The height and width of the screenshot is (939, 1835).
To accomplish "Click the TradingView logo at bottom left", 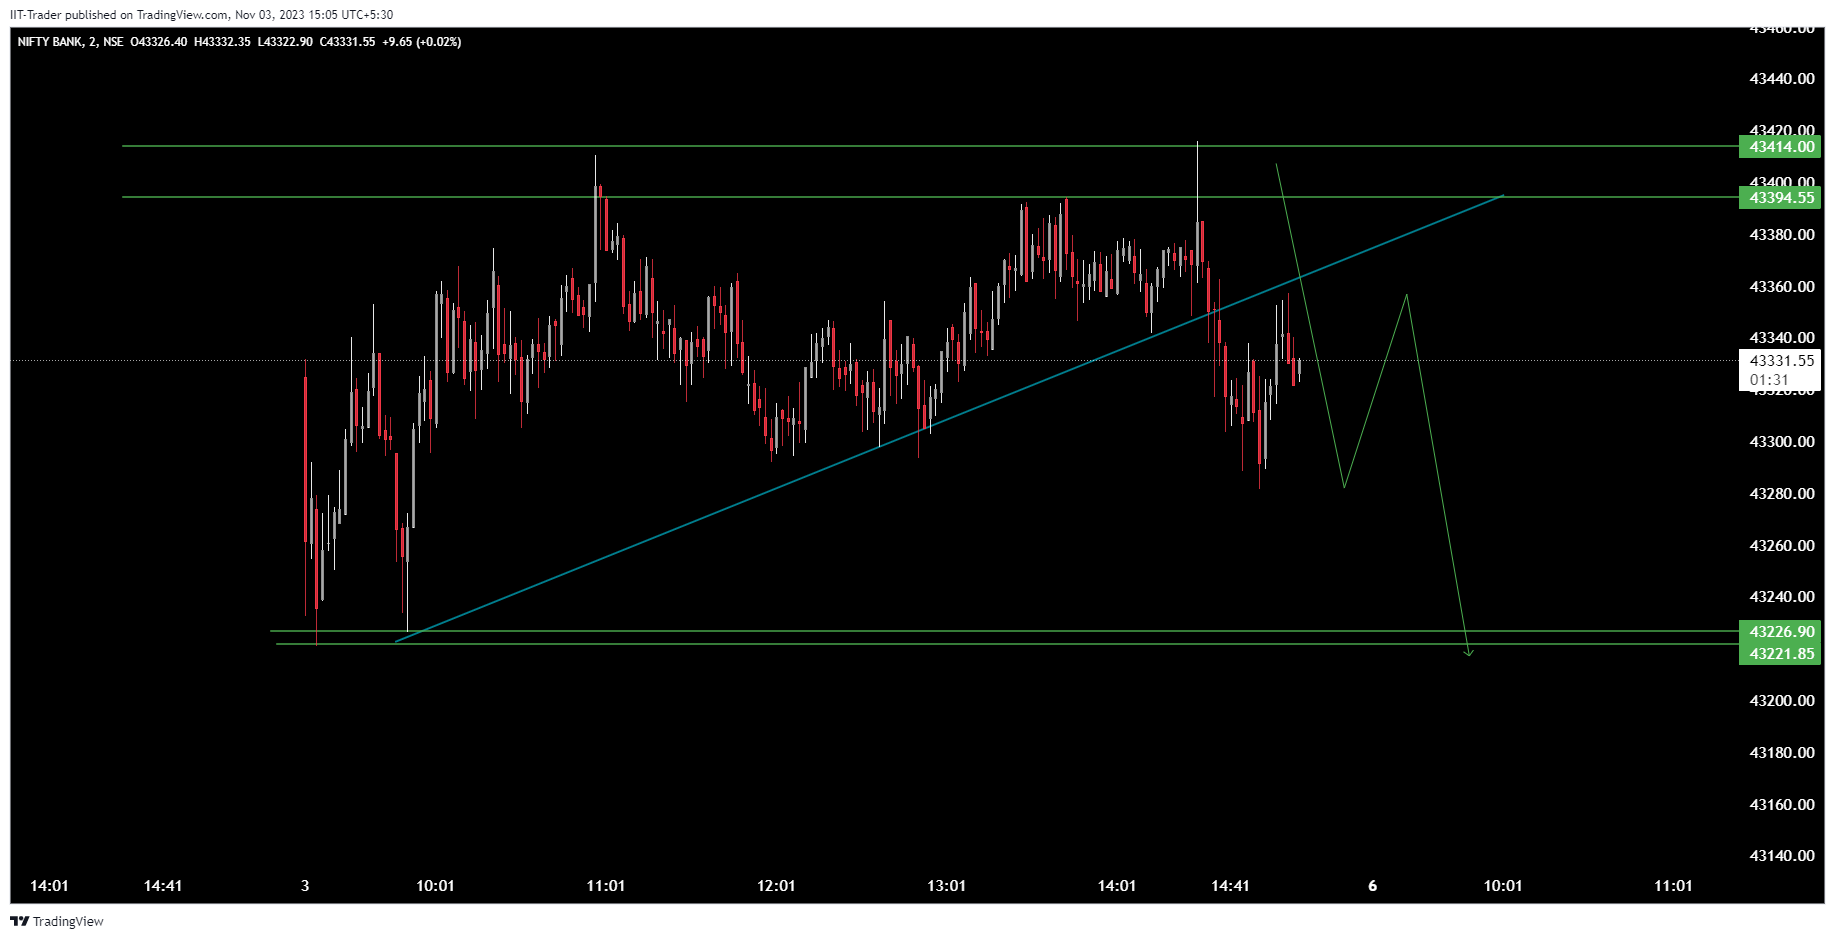I will (57, 921).
